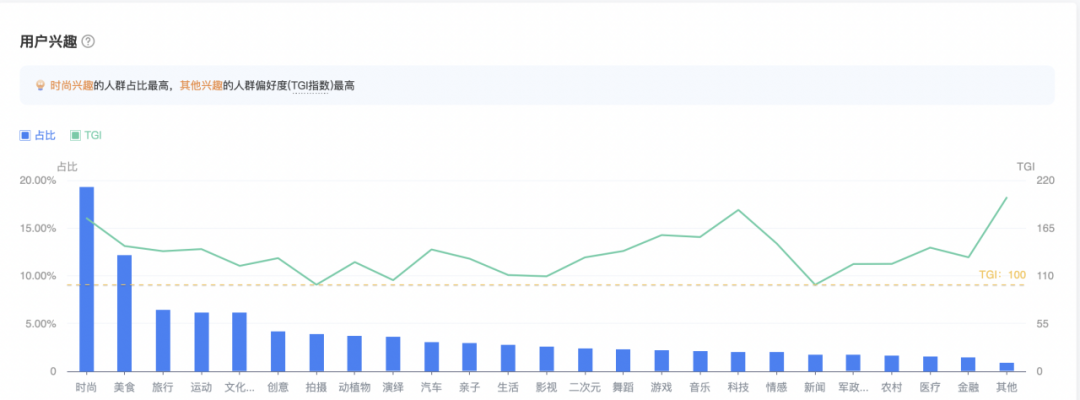Screen dimensions: 1080x400
Task: Click the 汽车 axis label
Action: 431,387
